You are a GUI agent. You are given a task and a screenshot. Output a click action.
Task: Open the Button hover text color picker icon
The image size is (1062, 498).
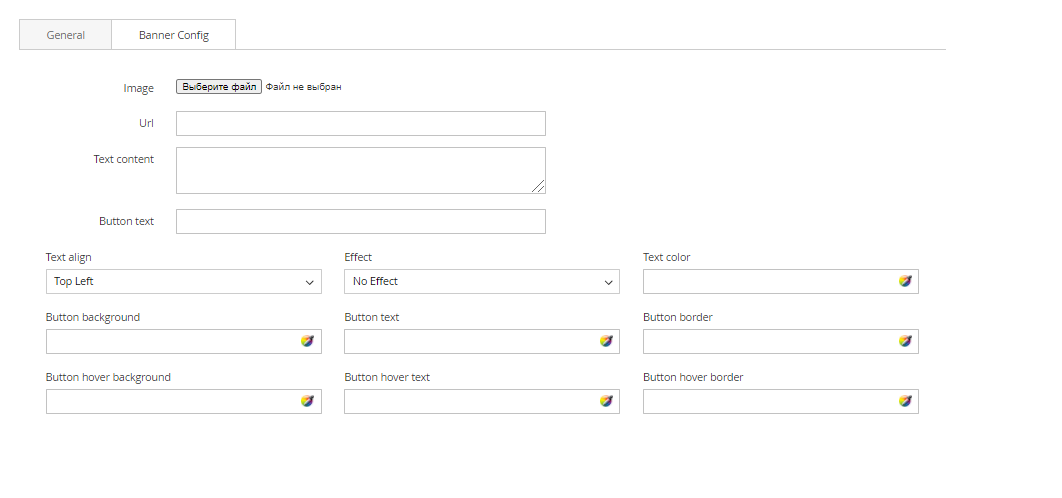point(606,401)
